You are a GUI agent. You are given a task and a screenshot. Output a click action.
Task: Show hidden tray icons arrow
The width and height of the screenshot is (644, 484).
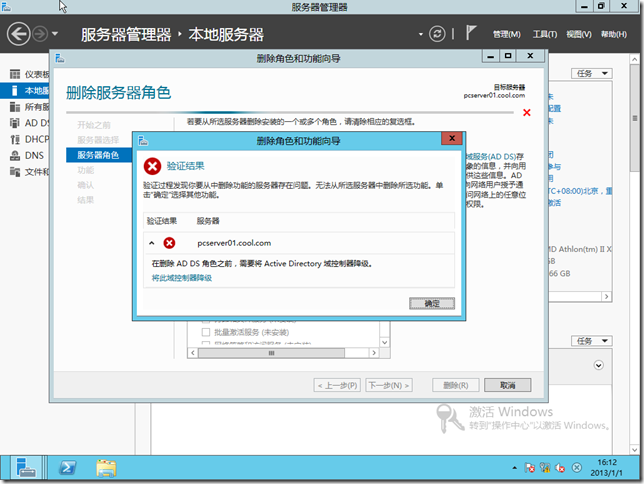point(514,468)
